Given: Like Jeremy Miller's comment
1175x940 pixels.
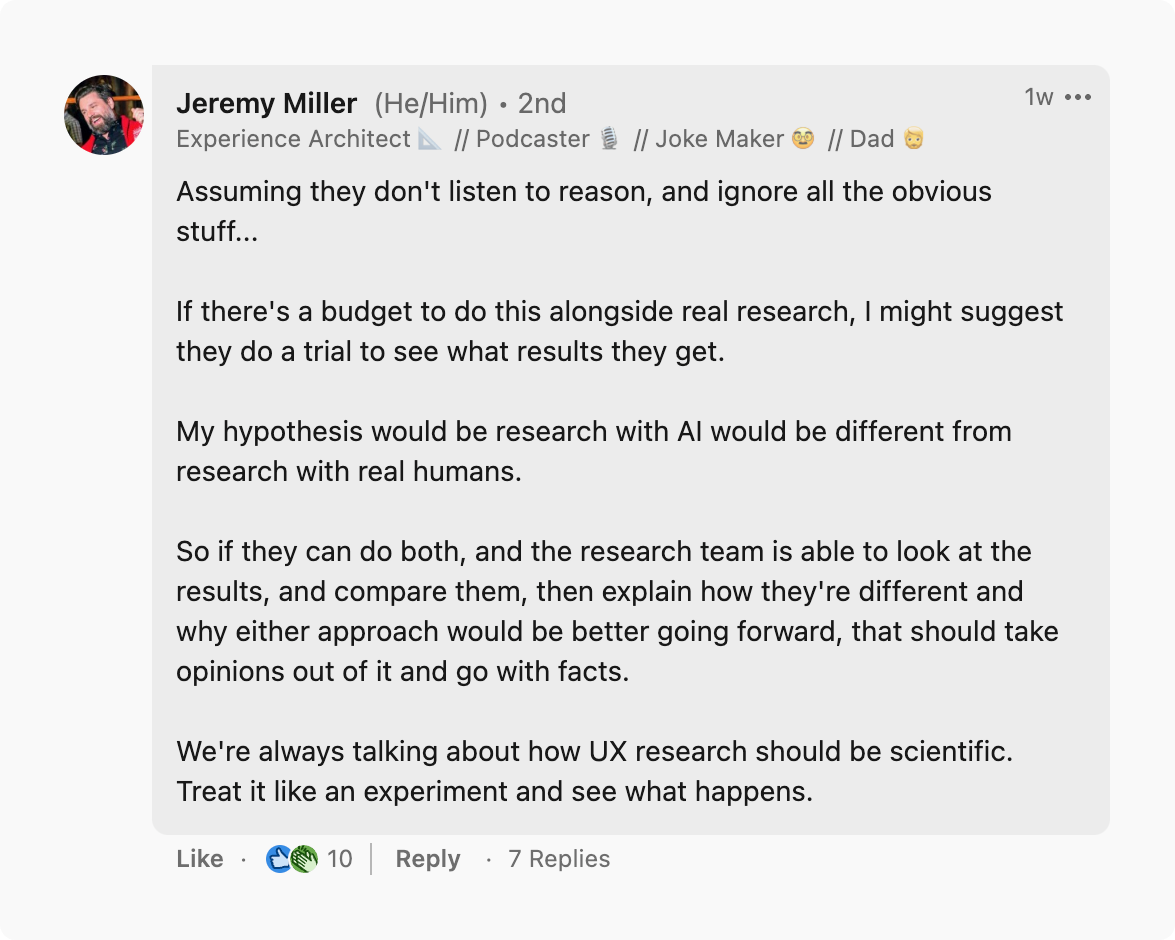Looking at the screenshot, I should (200, 859).
